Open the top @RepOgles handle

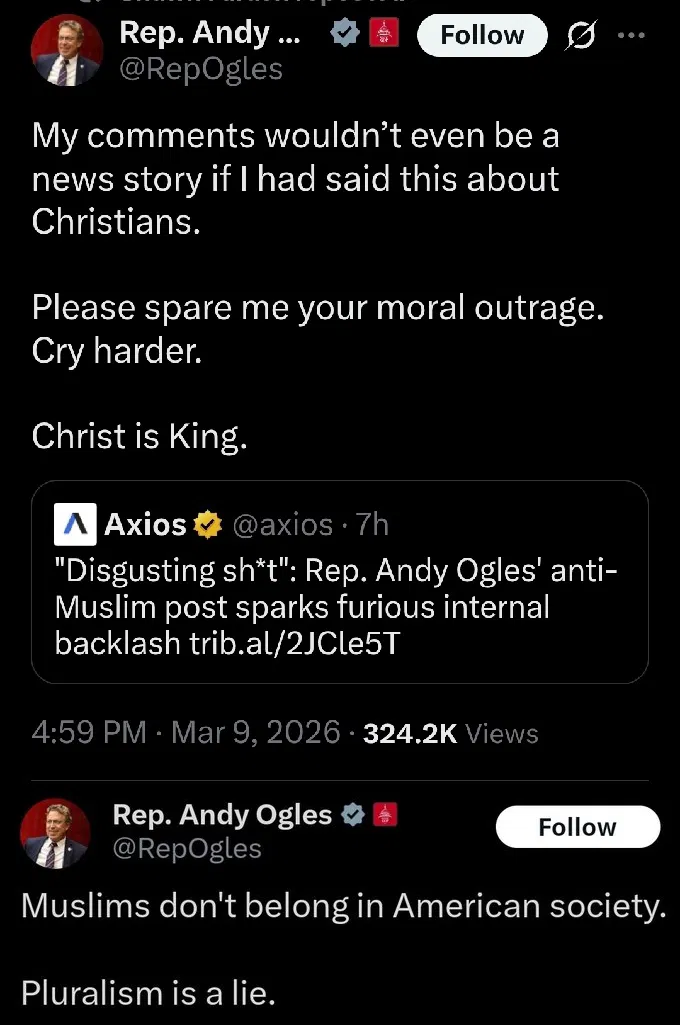coord(200,68)
